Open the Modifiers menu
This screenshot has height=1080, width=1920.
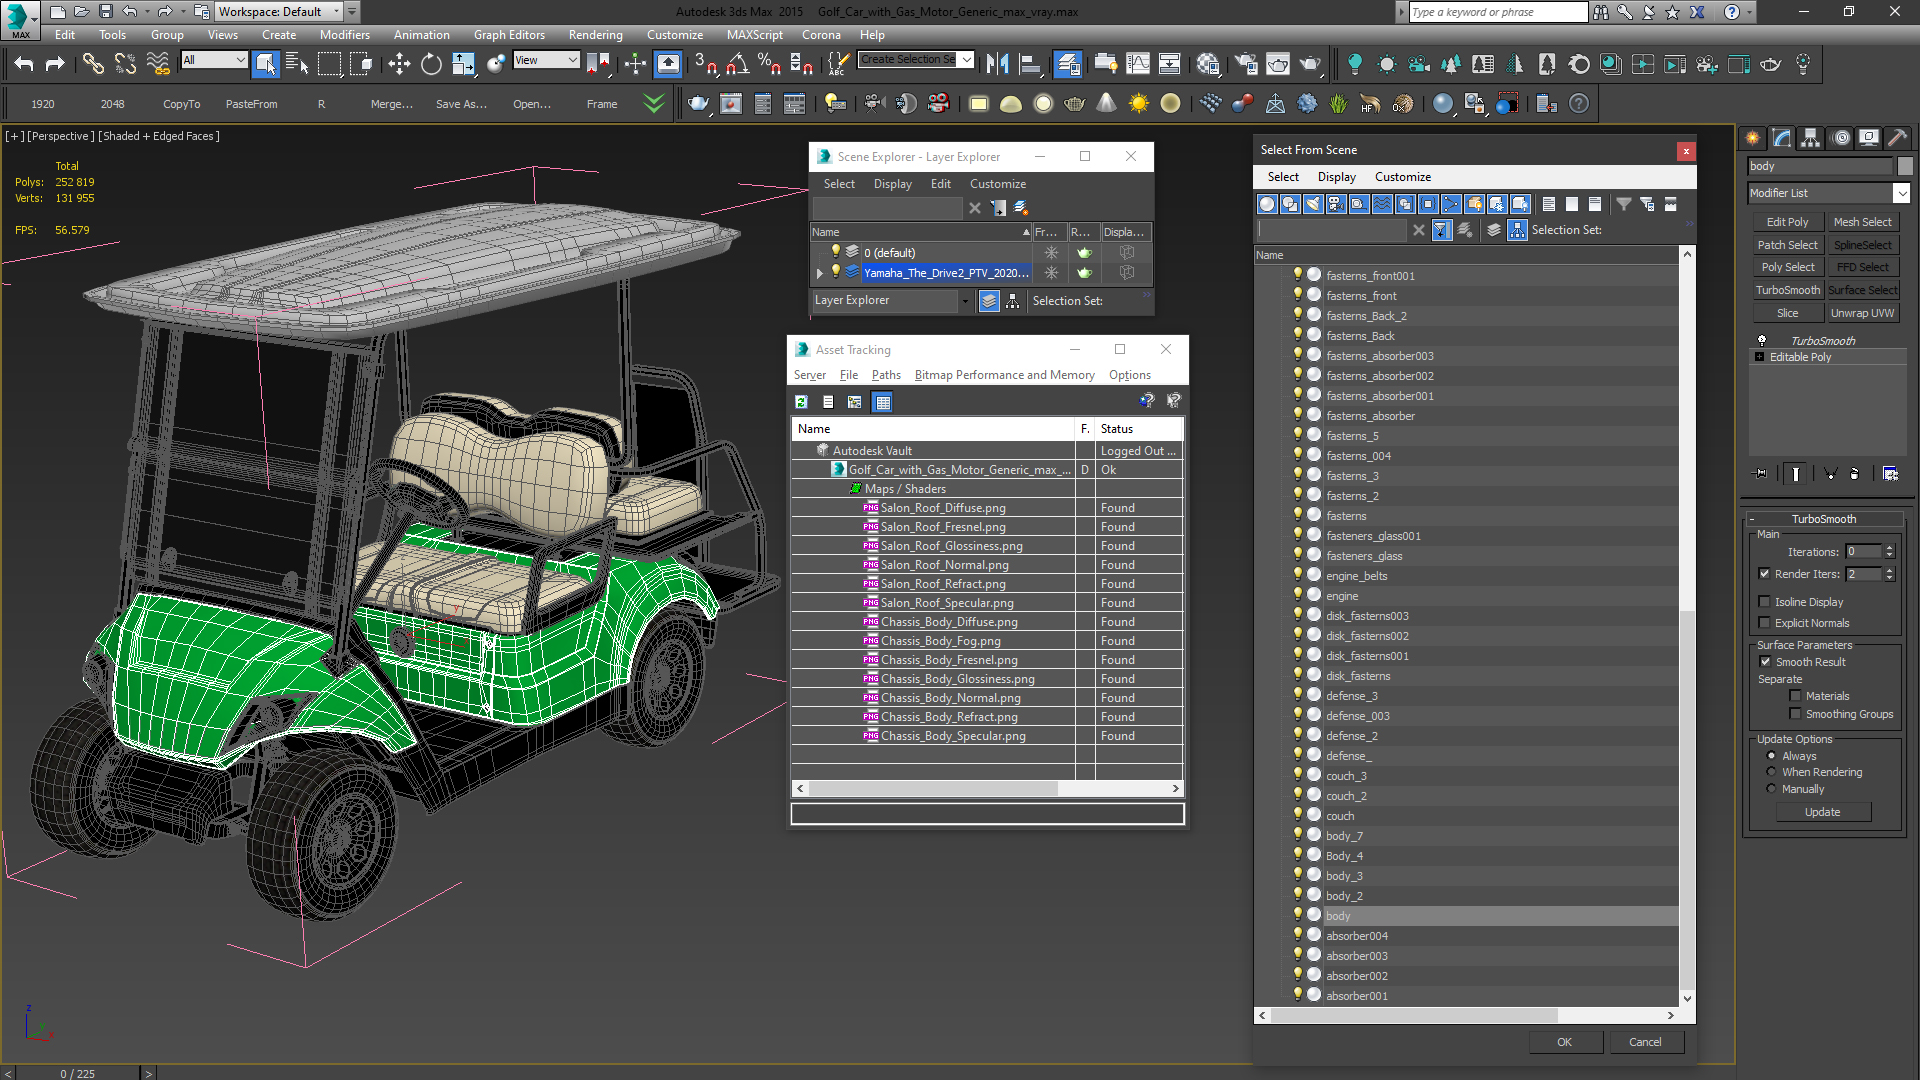(345, 35)
